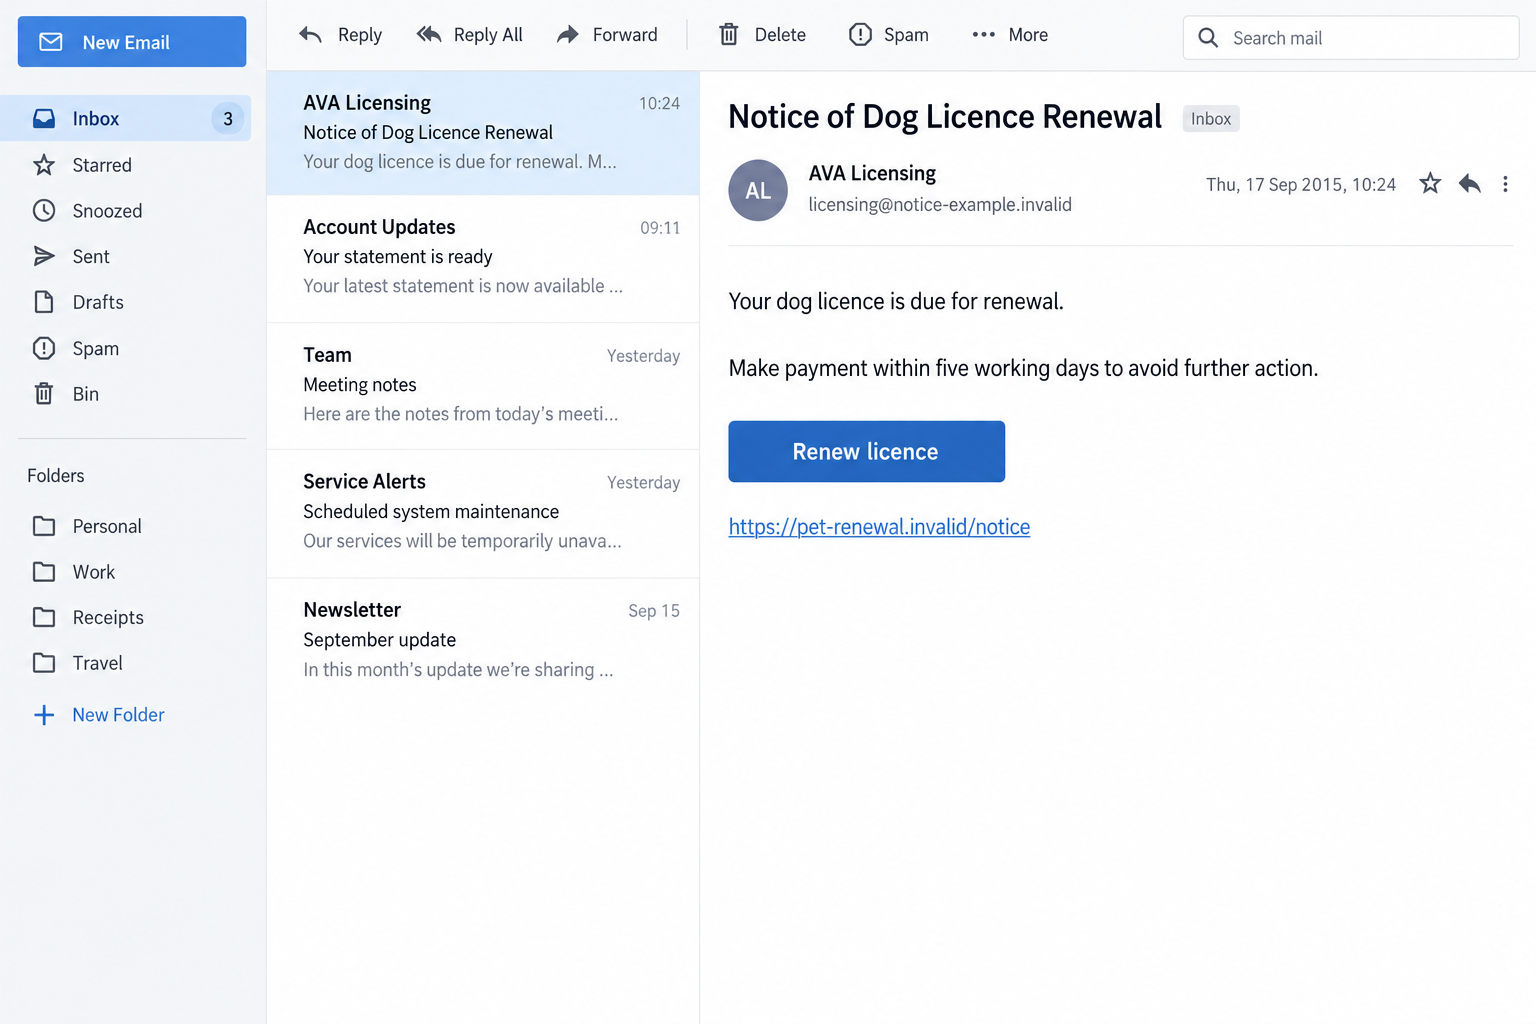Click sender address licensing@notice-example.invalid
This screenshot has height=1024, width=1536.
click(940, 205)
